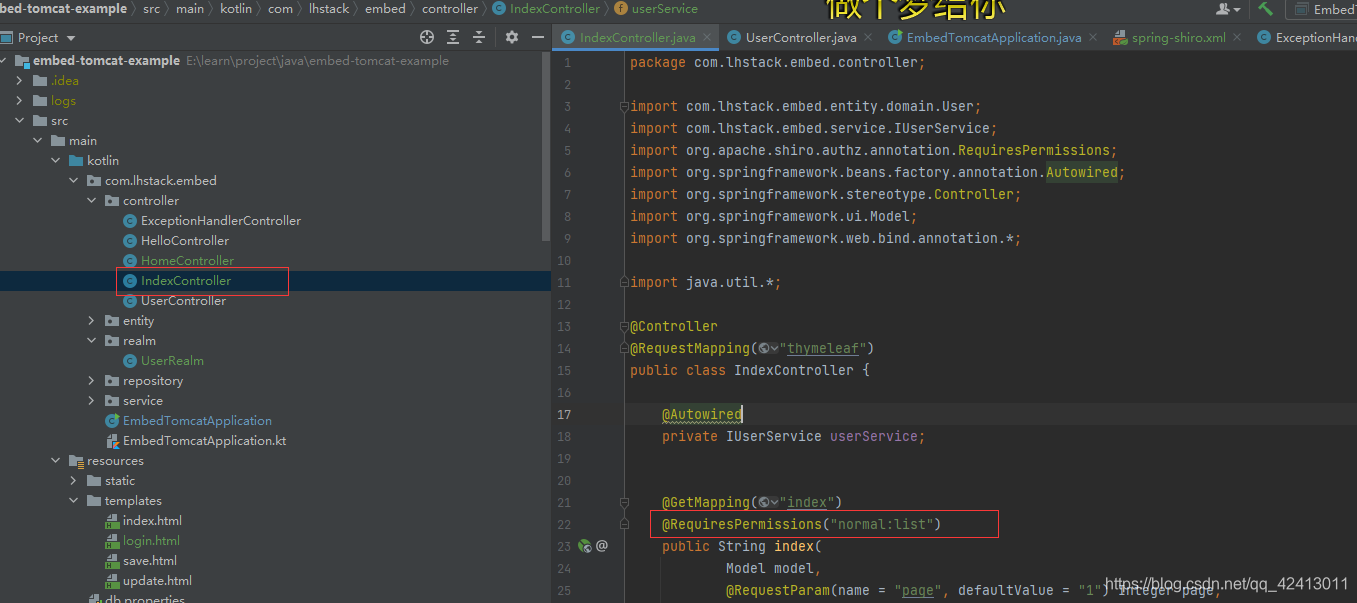
Task: Collapse the templates folder
Action: [x=73, y=501]
